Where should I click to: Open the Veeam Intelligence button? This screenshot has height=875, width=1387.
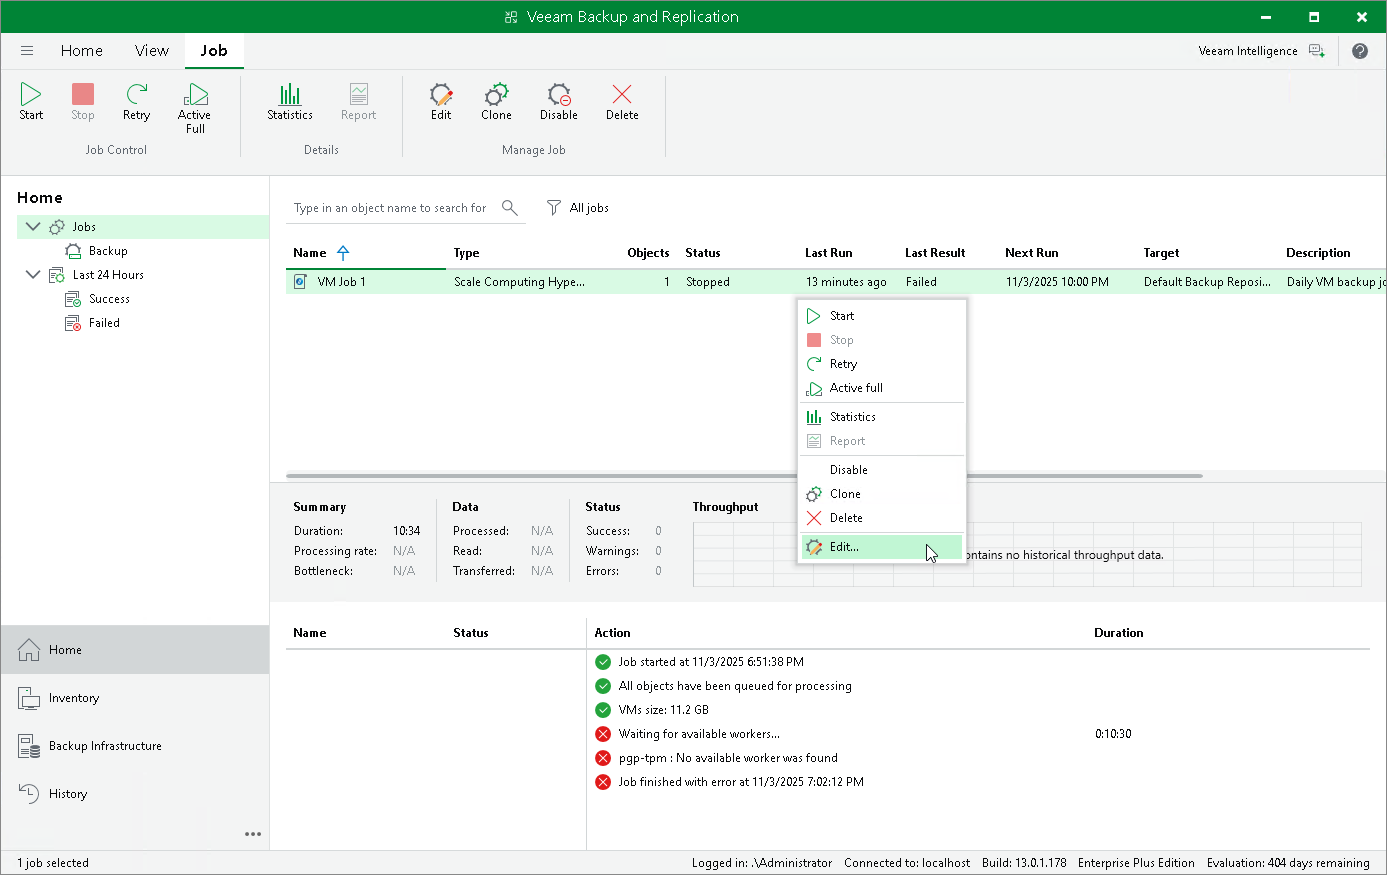click(1261, 51)
